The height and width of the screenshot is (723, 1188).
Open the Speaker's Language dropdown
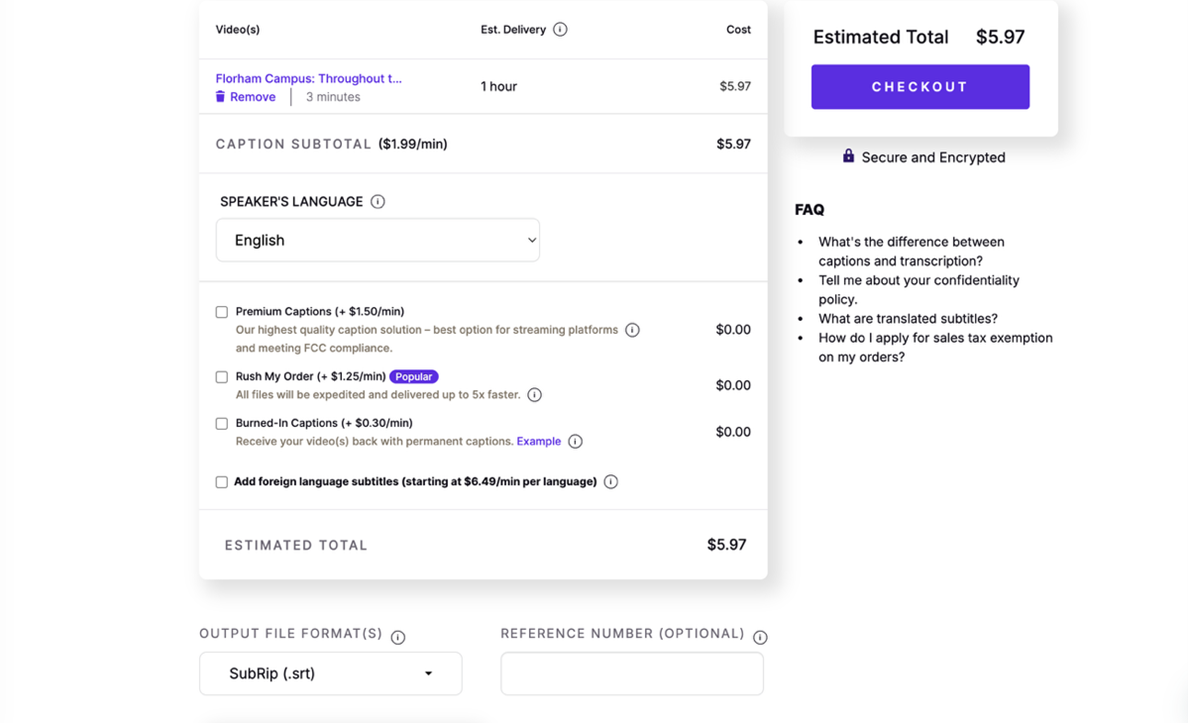(x=377, y=240)
